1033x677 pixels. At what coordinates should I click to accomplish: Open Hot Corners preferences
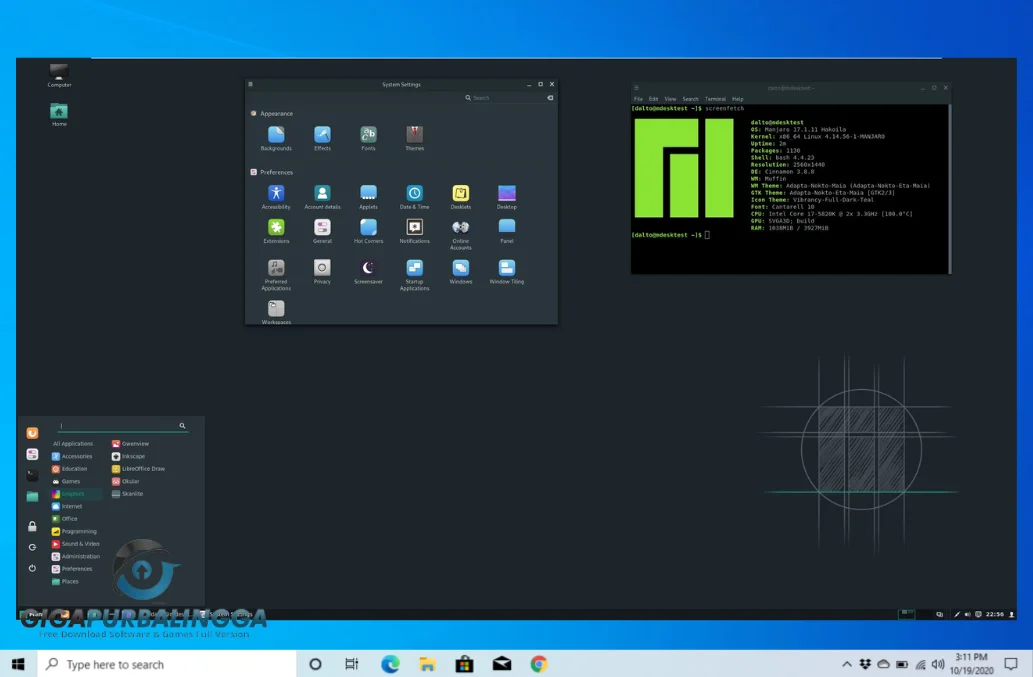pos(369,230)
